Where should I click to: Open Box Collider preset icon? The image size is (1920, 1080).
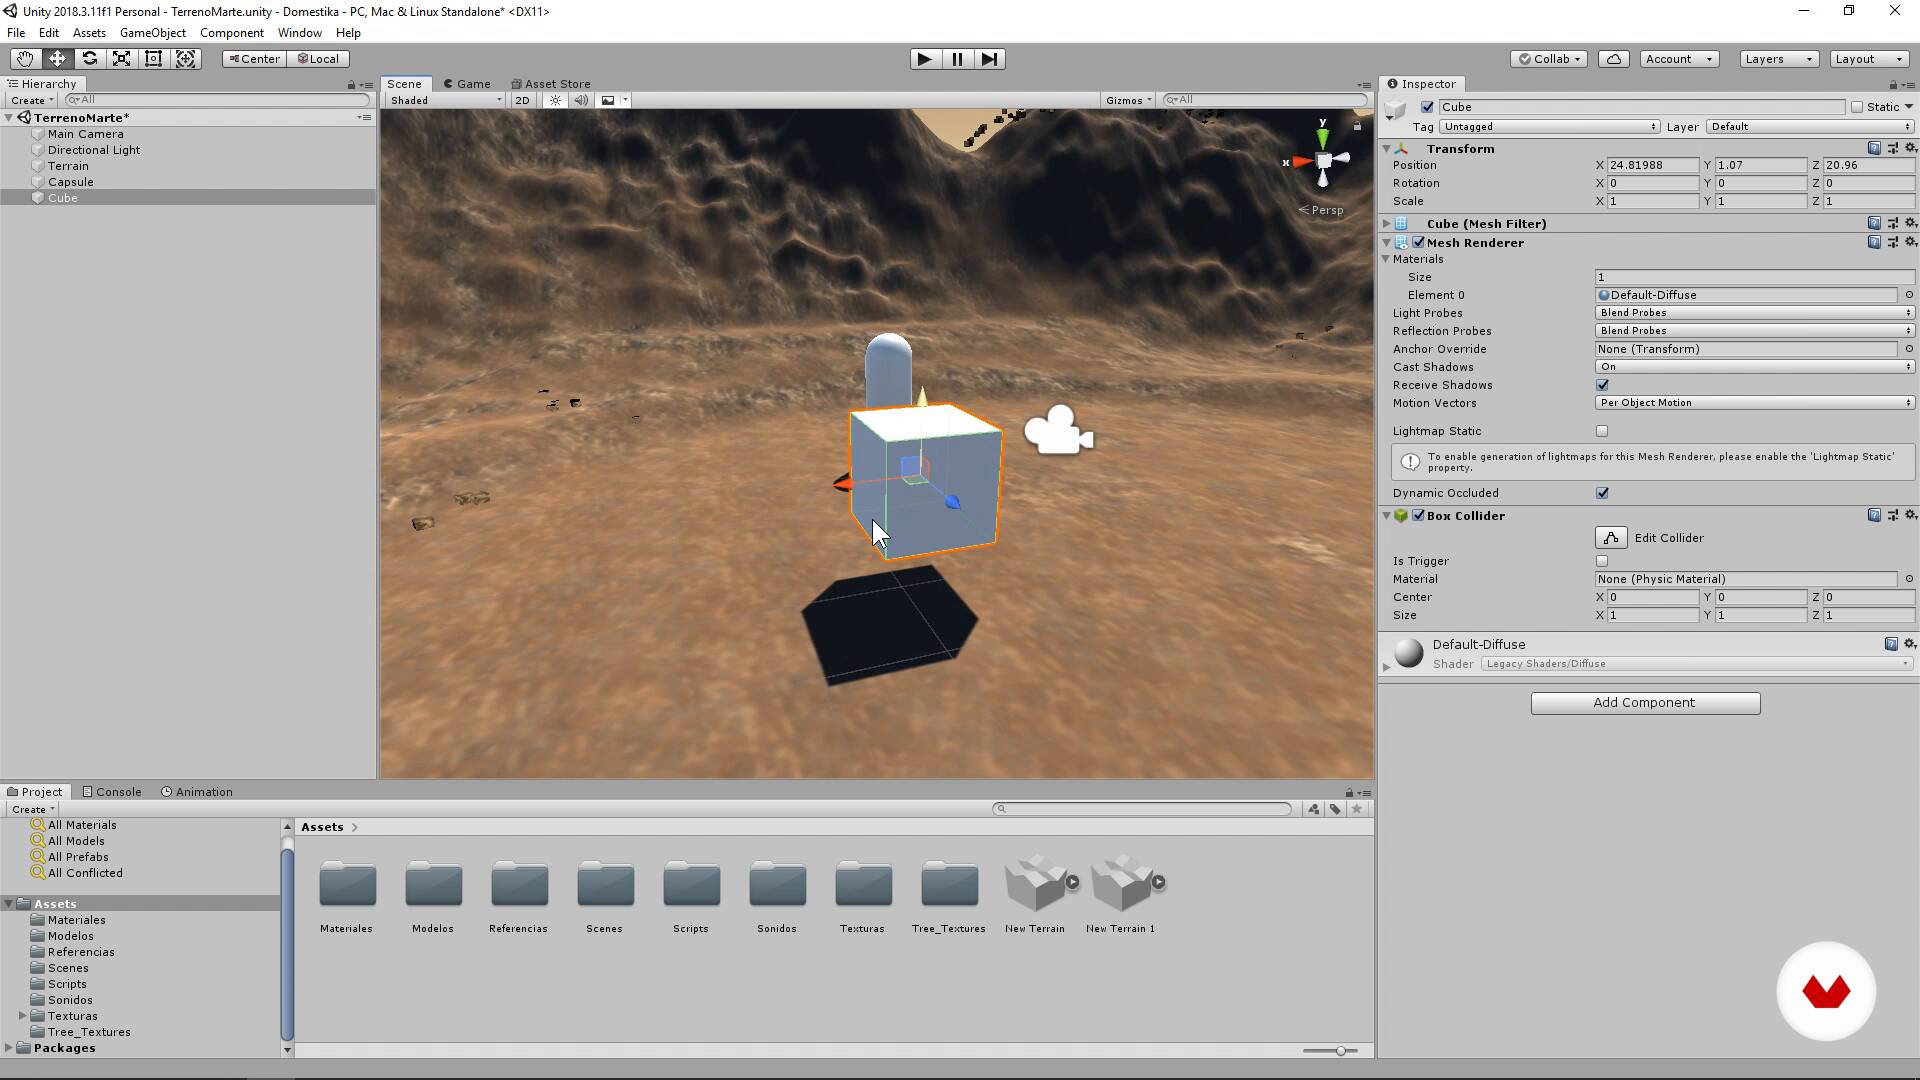[1892, 516]
